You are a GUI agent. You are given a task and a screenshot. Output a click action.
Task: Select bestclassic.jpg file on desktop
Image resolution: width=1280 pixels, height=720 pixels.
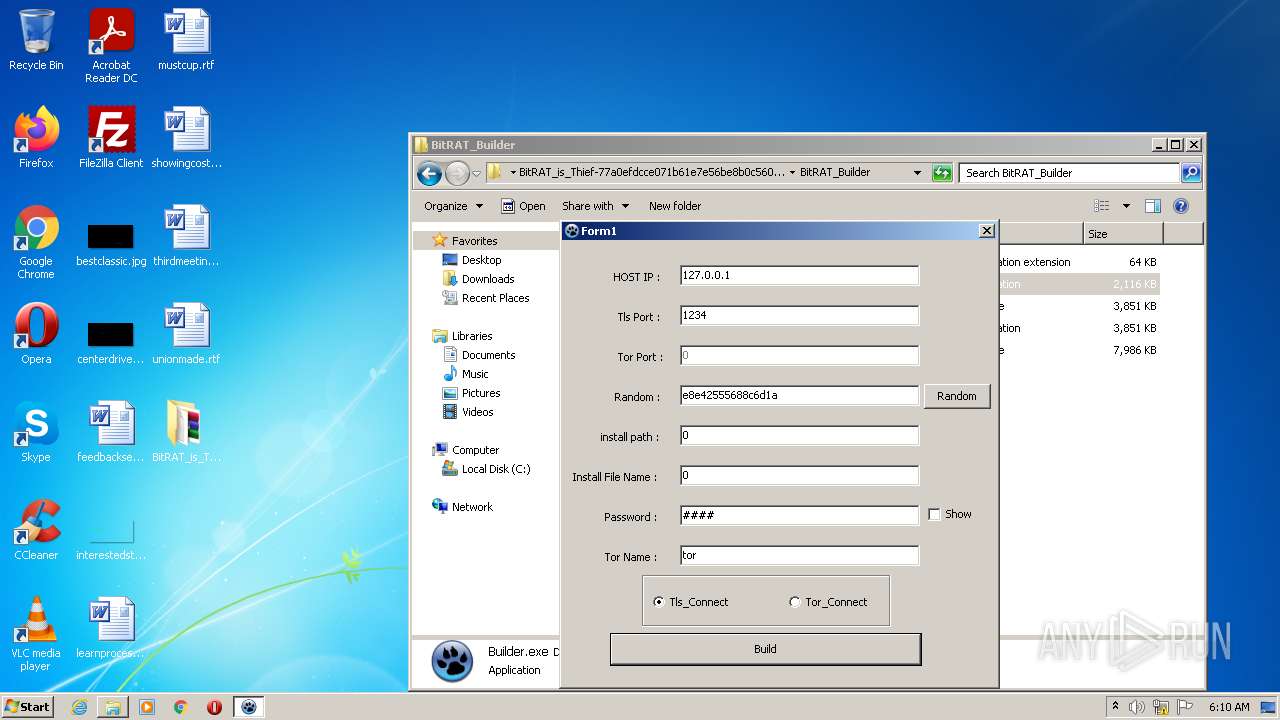tap(111, 243)
